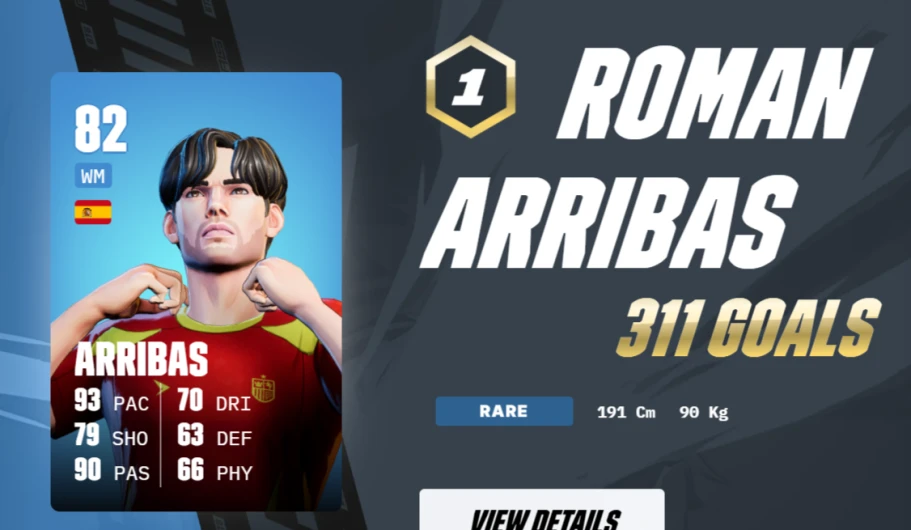911x530 pixels.
Task: Click the ROMAN ARRIBAS name heading
Action: 645,157
